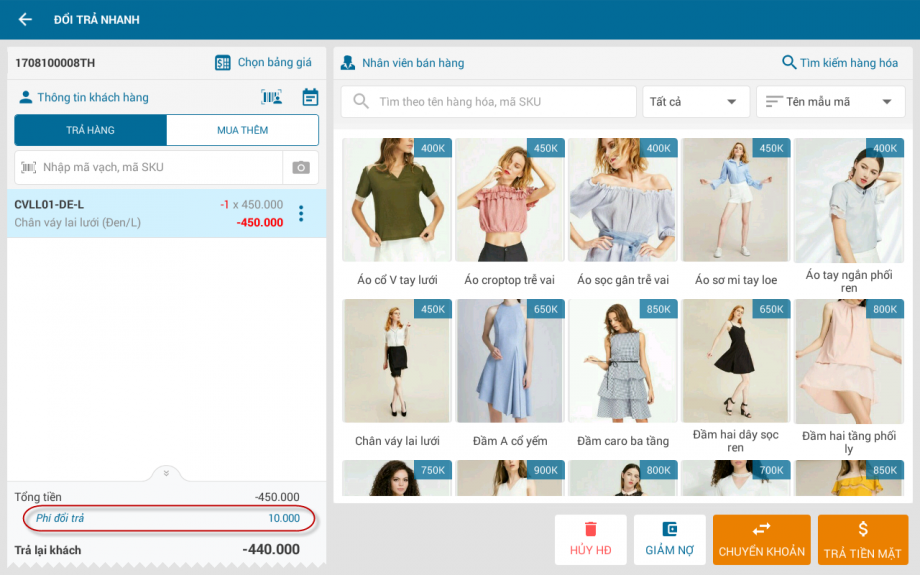The image size is (920, 575).
Task: Click the order code 1708100008TH
Action: (x=55, y=63)
